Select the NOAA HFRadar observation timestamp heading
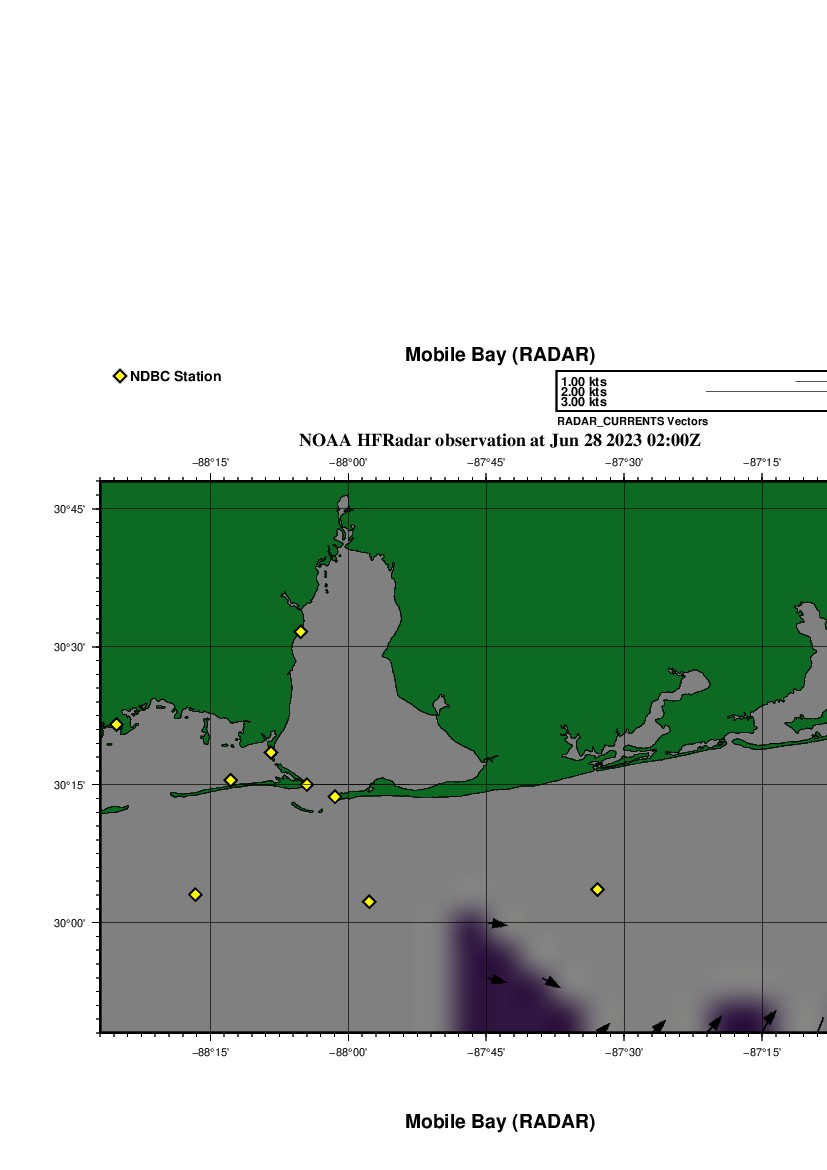827x1170 pixels. 506,440
